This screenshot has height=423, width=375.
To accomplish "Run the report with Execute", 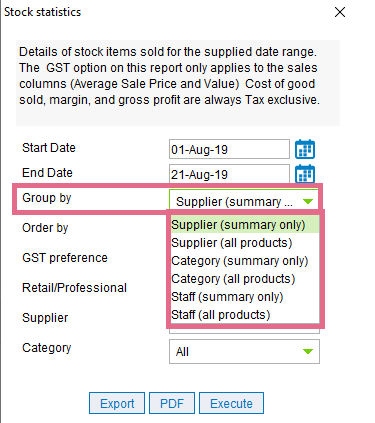I will point(231,403).
